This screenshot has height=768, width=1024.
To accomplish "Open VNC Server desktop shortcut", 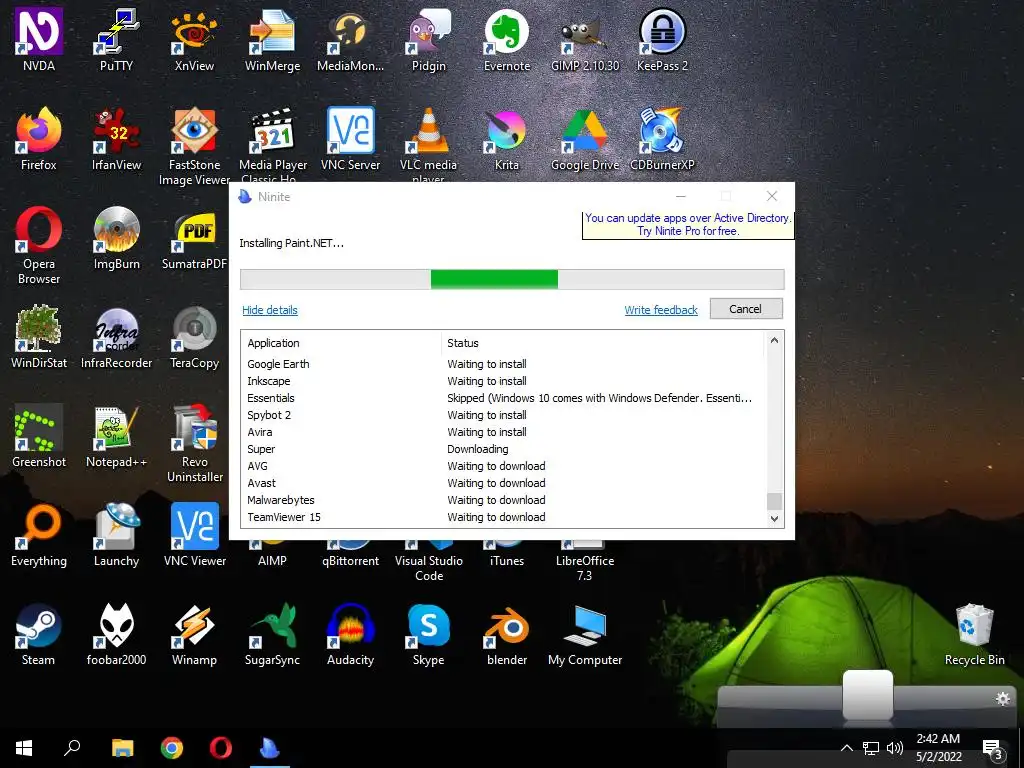I will pos(350,138).
